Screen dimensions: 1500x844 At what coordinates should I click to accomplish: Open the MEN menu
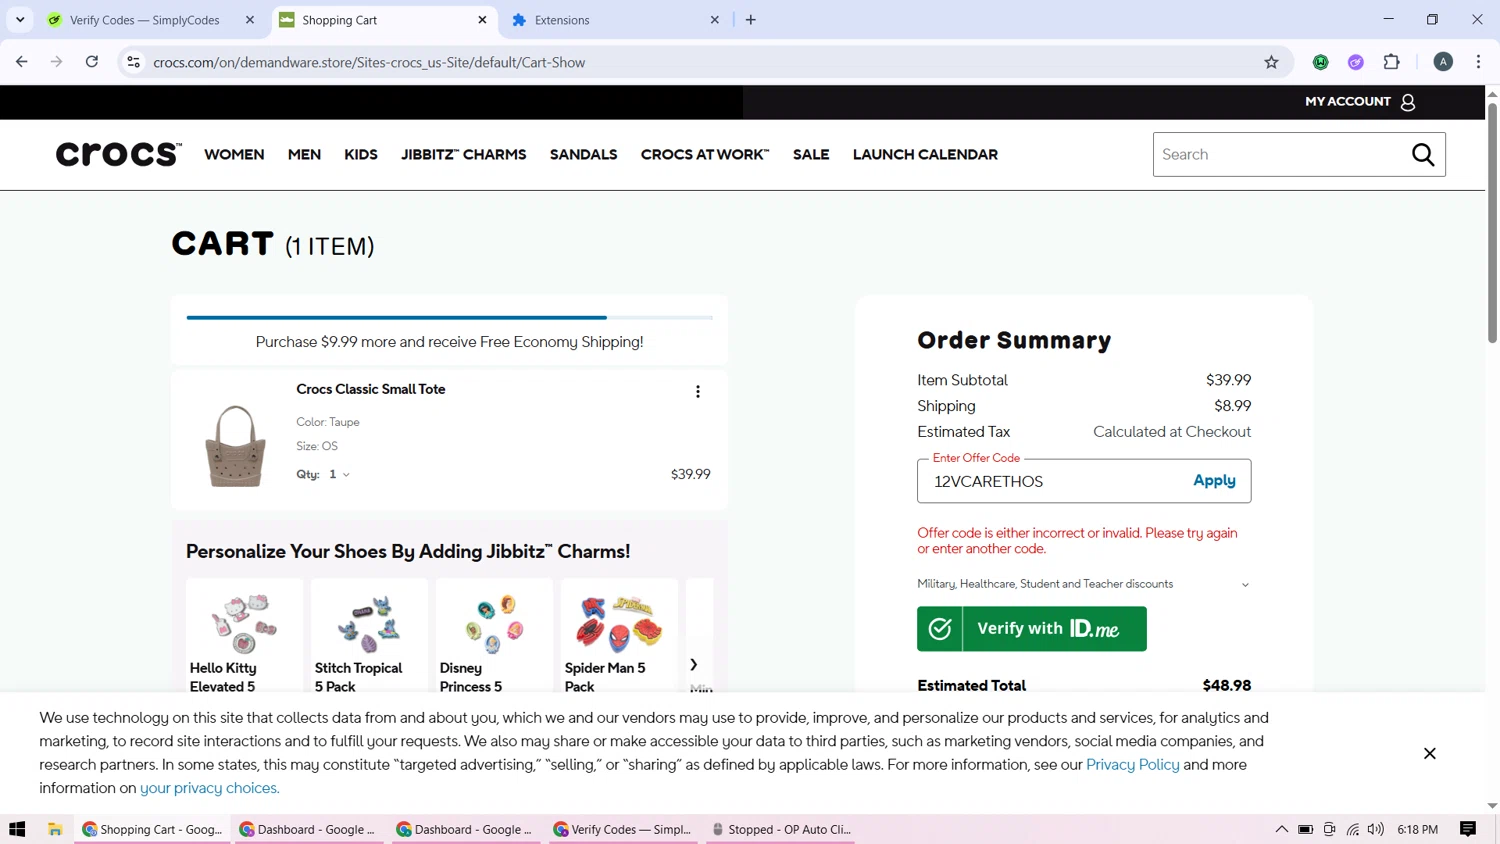click(x=304, y=154)
